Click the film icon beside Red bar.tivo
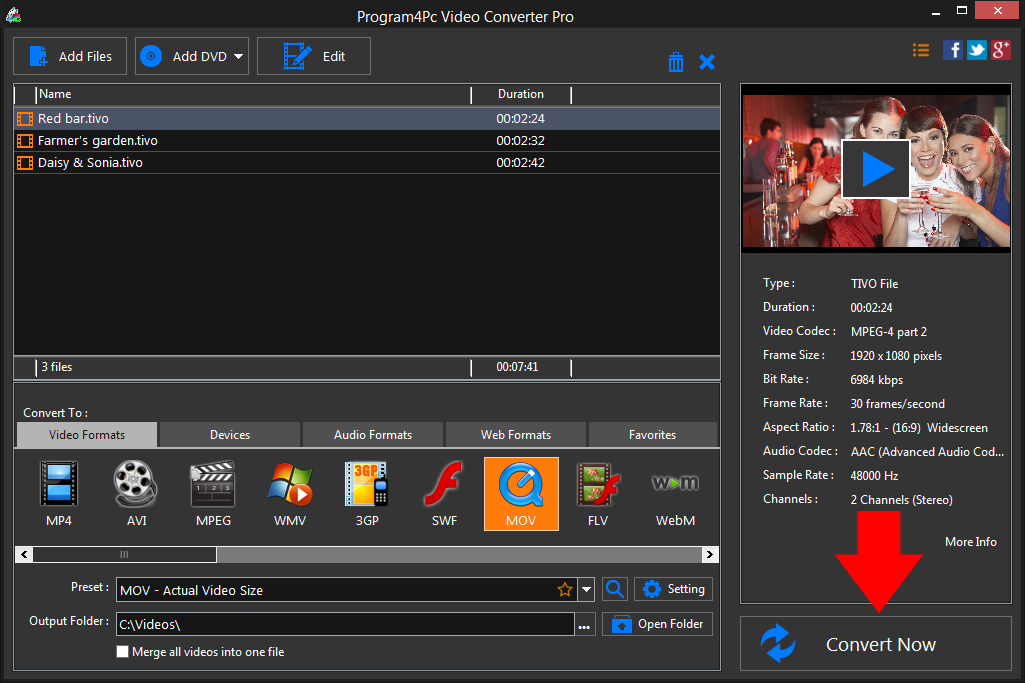 tap(25, 118)
